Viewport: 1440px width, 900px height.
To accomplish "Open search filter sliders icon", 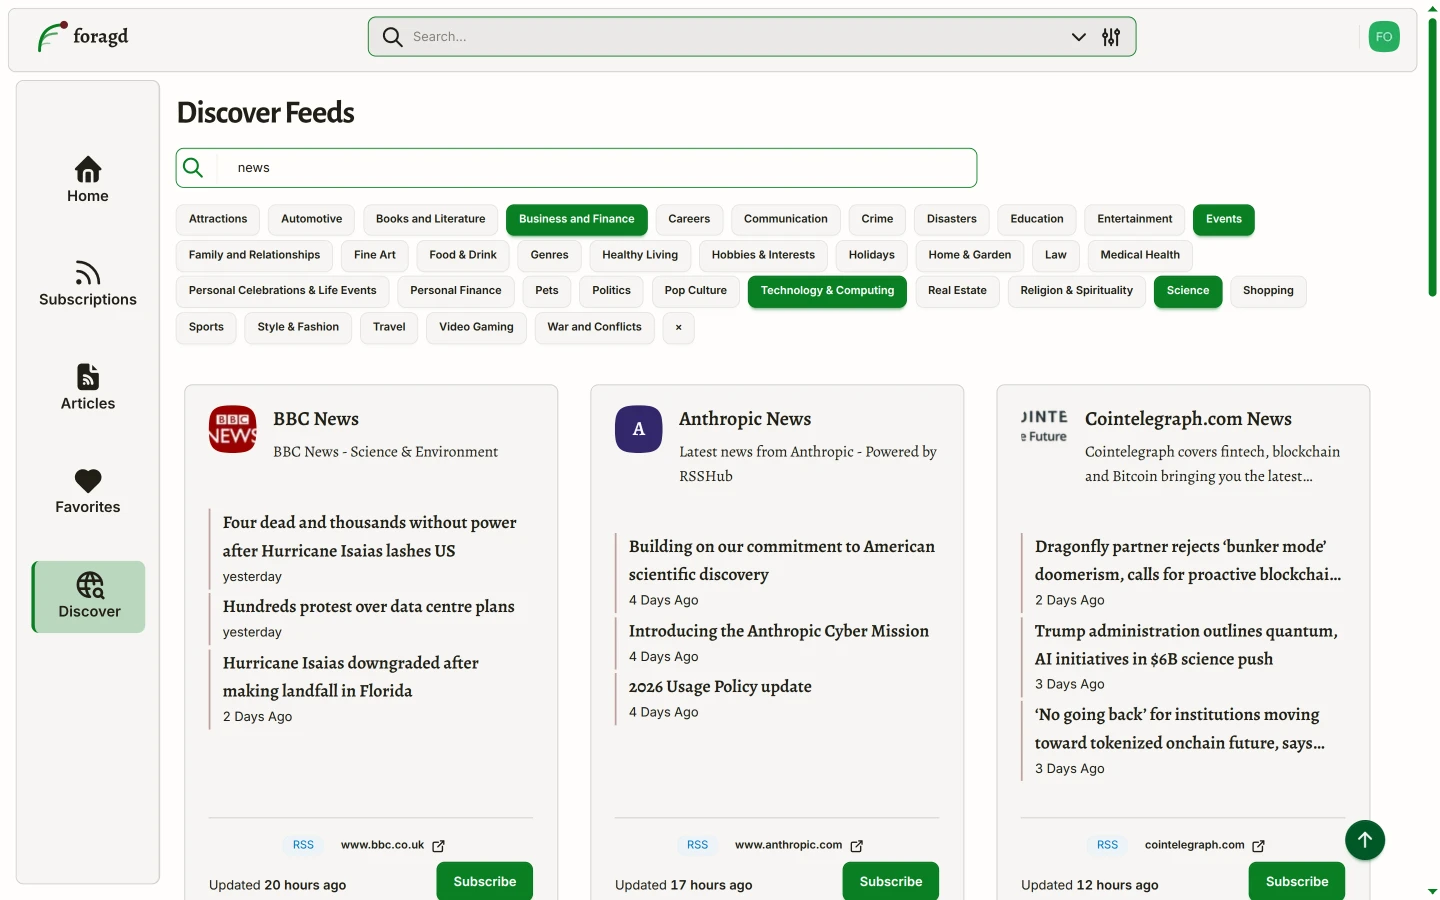I will pyautogui.click(x=1111, y=37).
